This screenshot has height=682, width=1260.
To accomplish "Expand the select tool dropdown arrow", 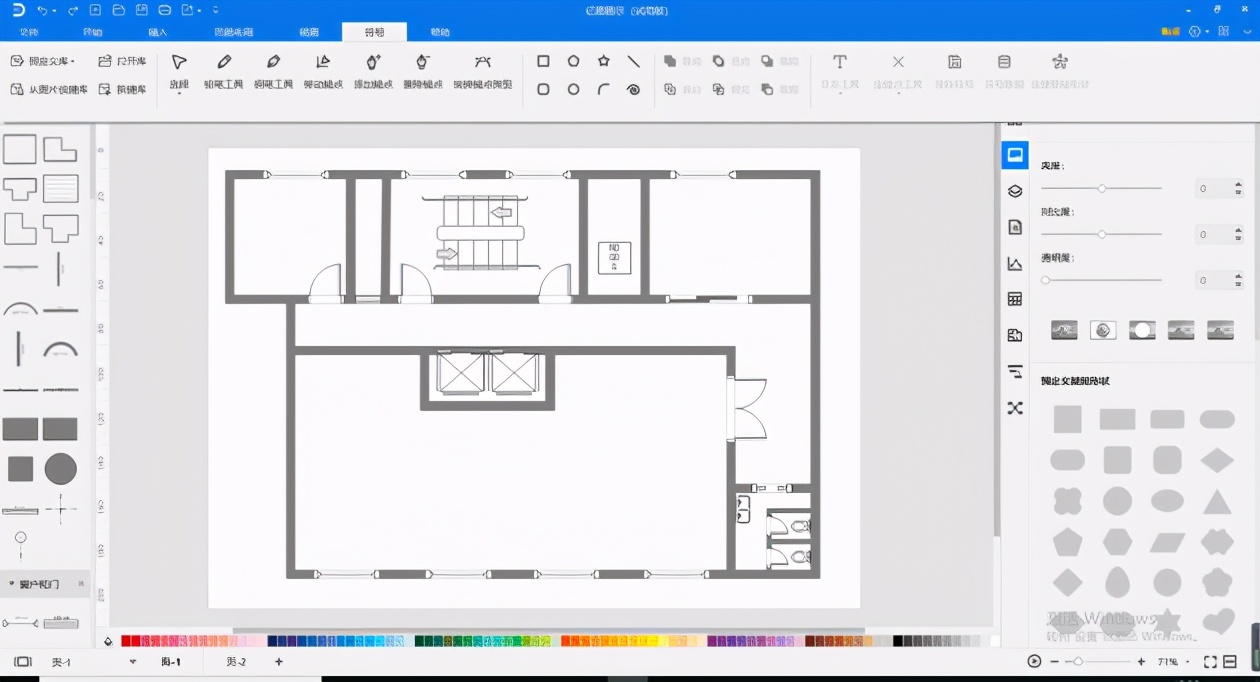I will coord(179,95).
